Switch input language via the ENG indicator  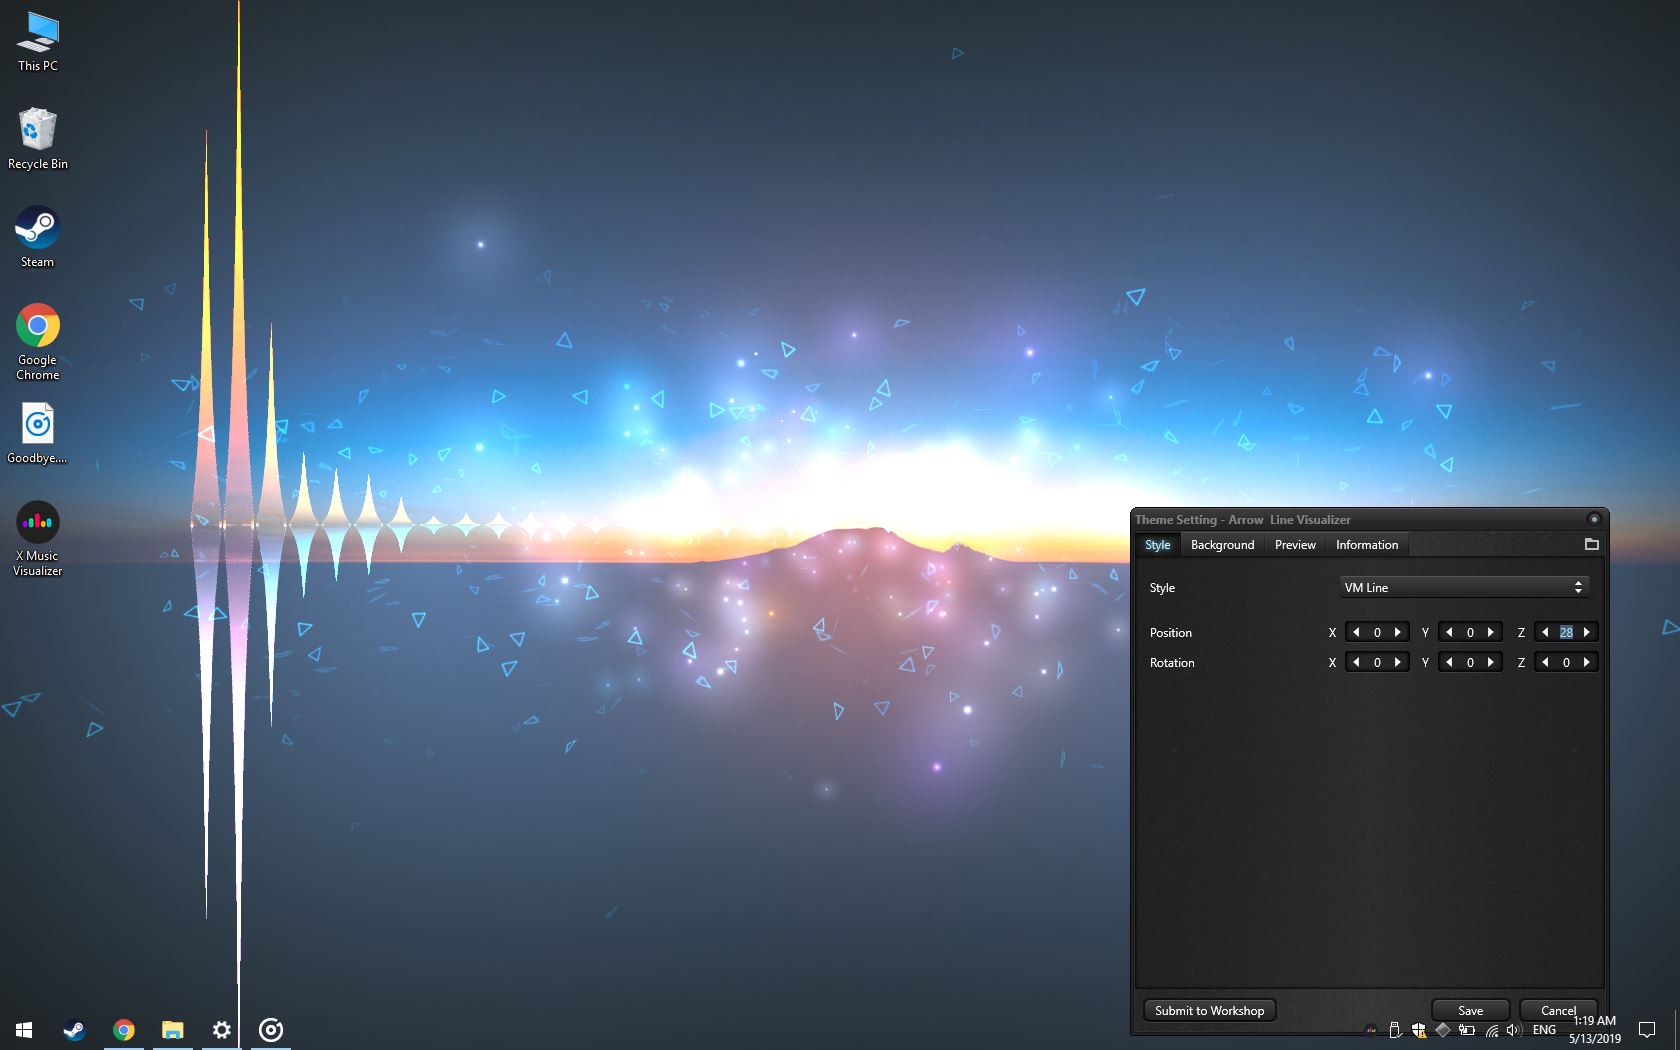coord(1545,1030)
